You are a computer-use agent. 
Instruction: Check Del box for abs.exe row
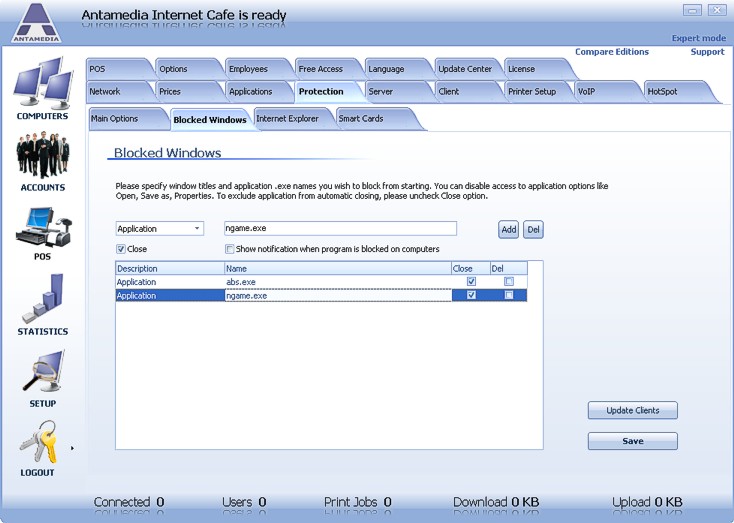tap(509, 281)
